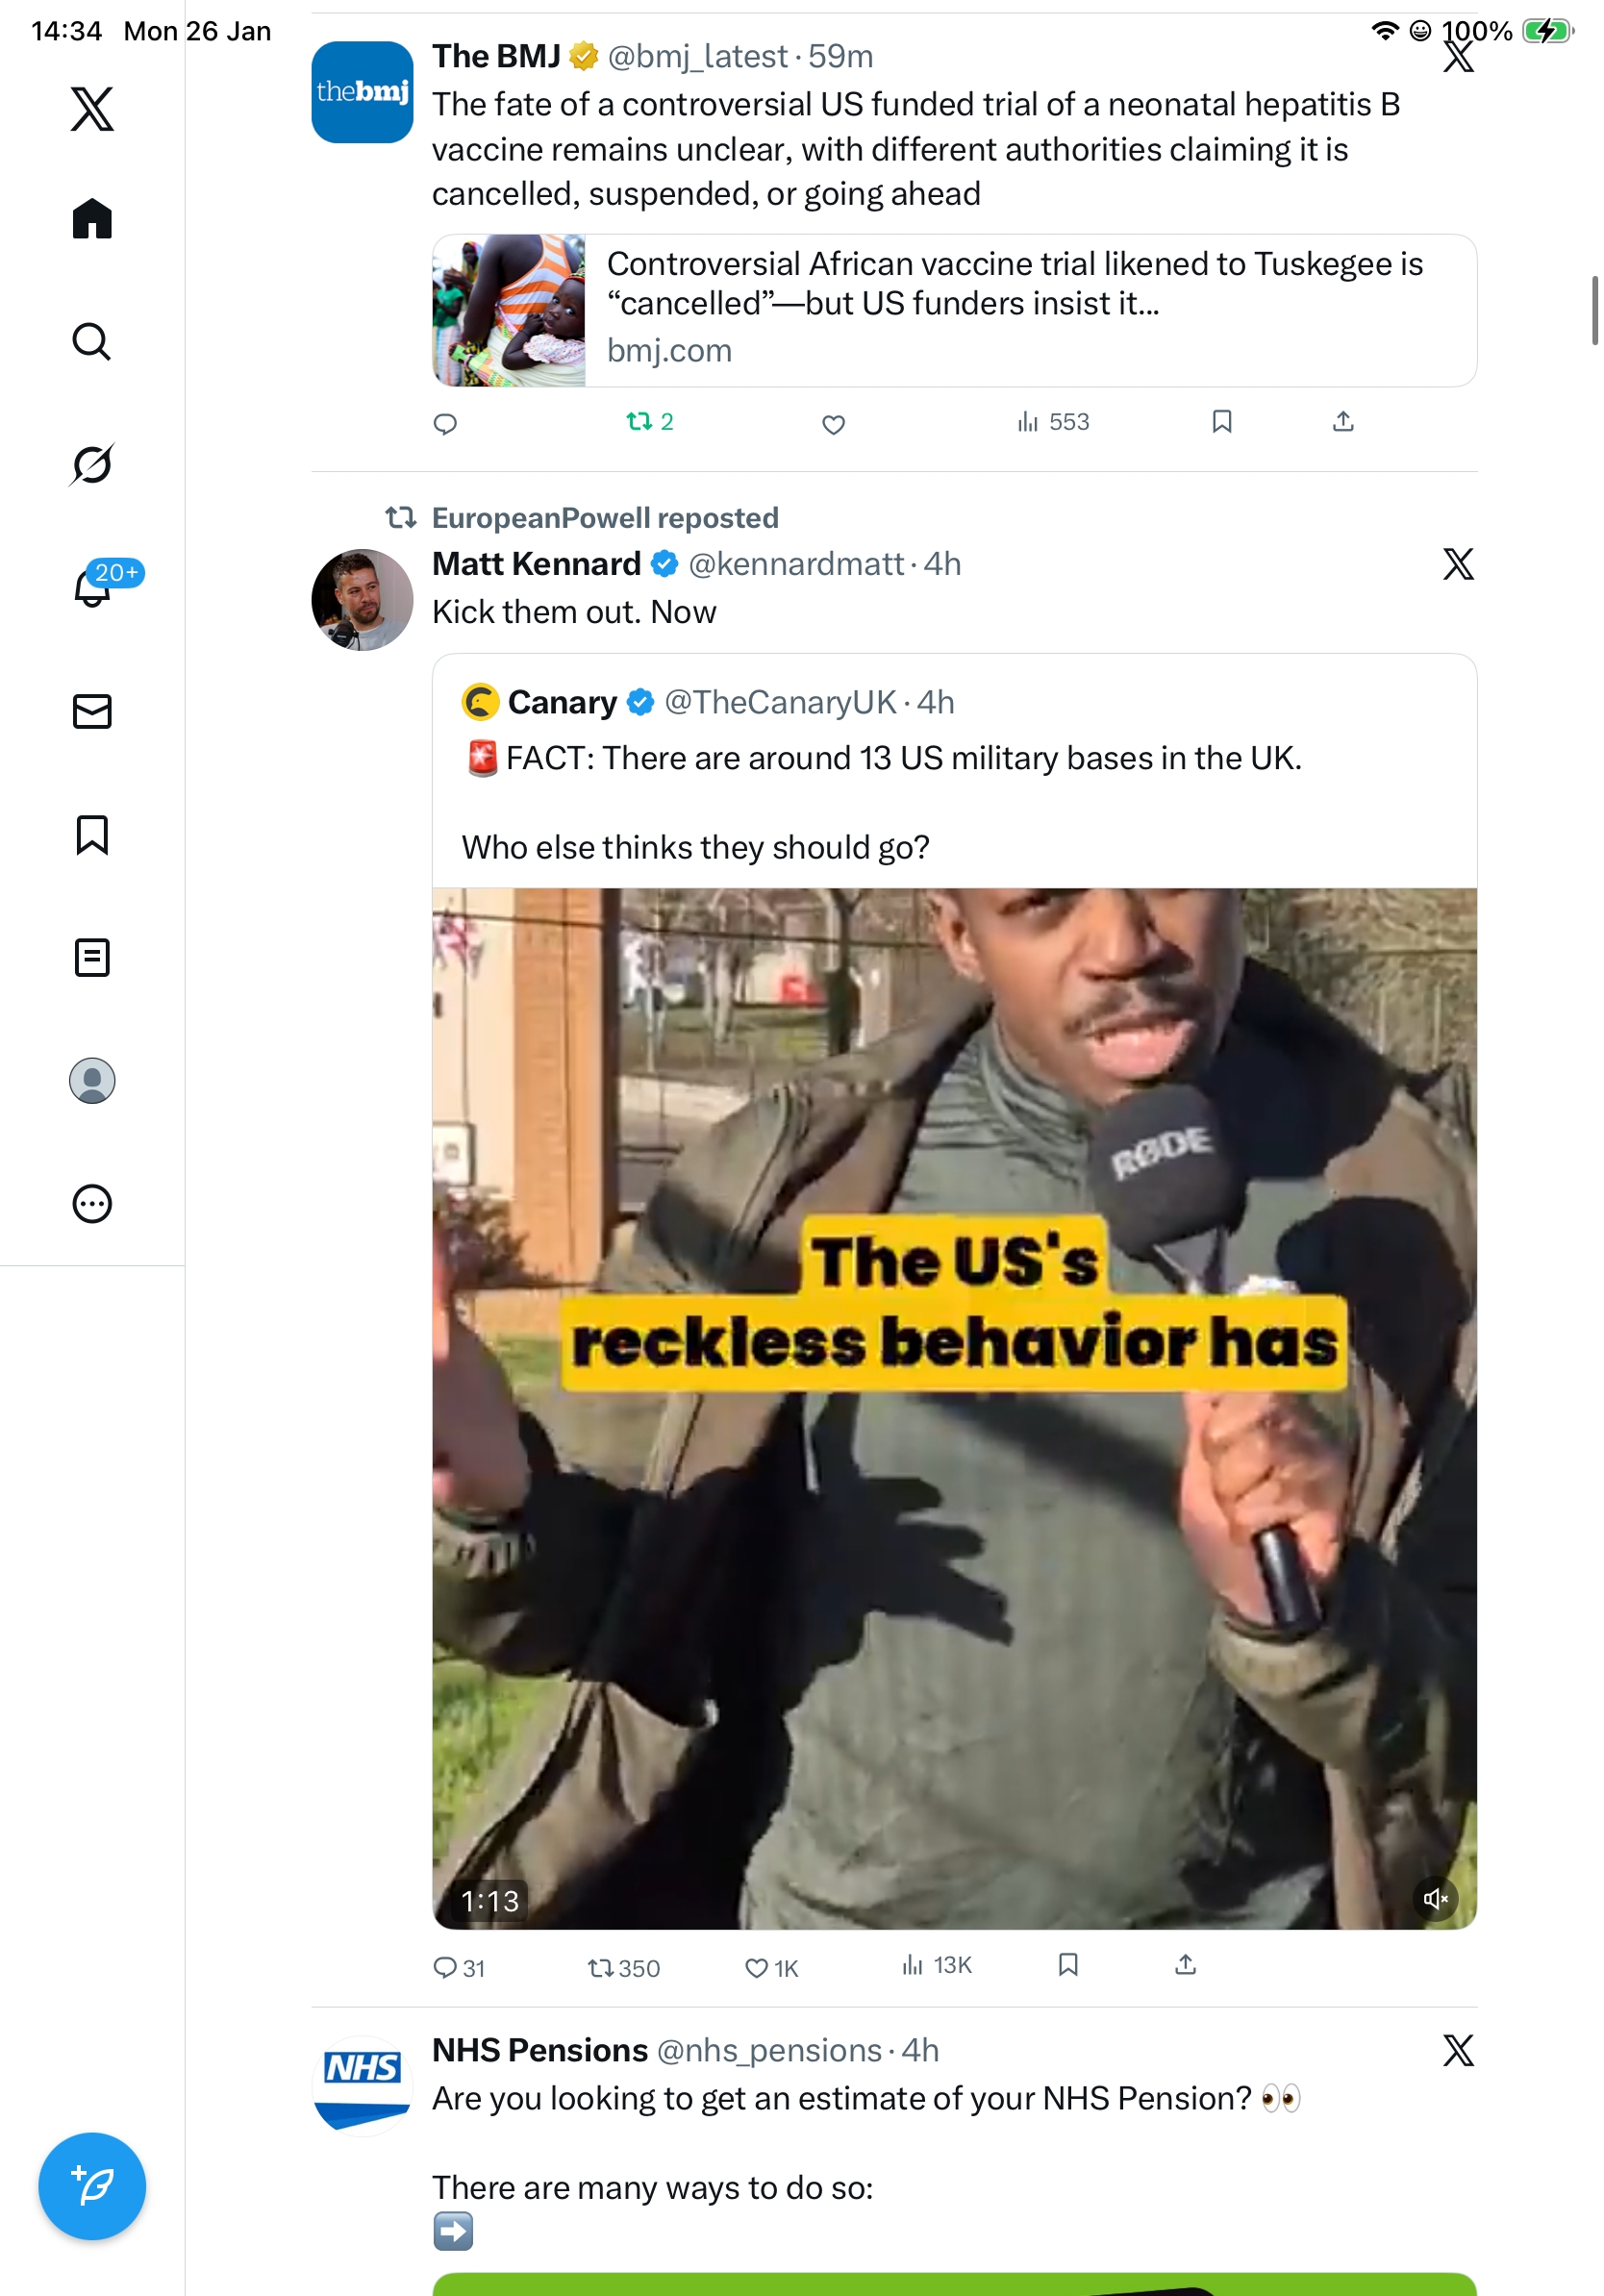Open Grok menu on NHS Pensions post
The width and height of the screenshot is (1604, 2296).
point(1458,2050)
